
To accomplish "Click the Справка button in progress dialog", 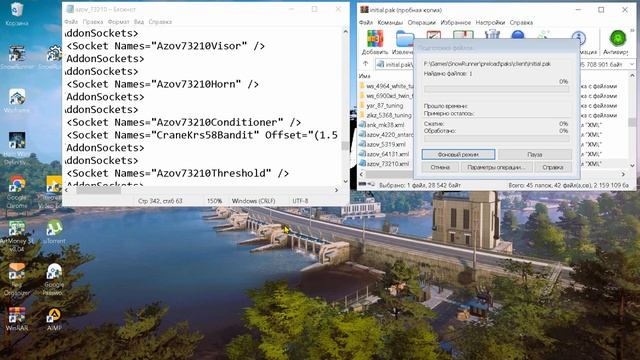I will (x=553, y=167).
